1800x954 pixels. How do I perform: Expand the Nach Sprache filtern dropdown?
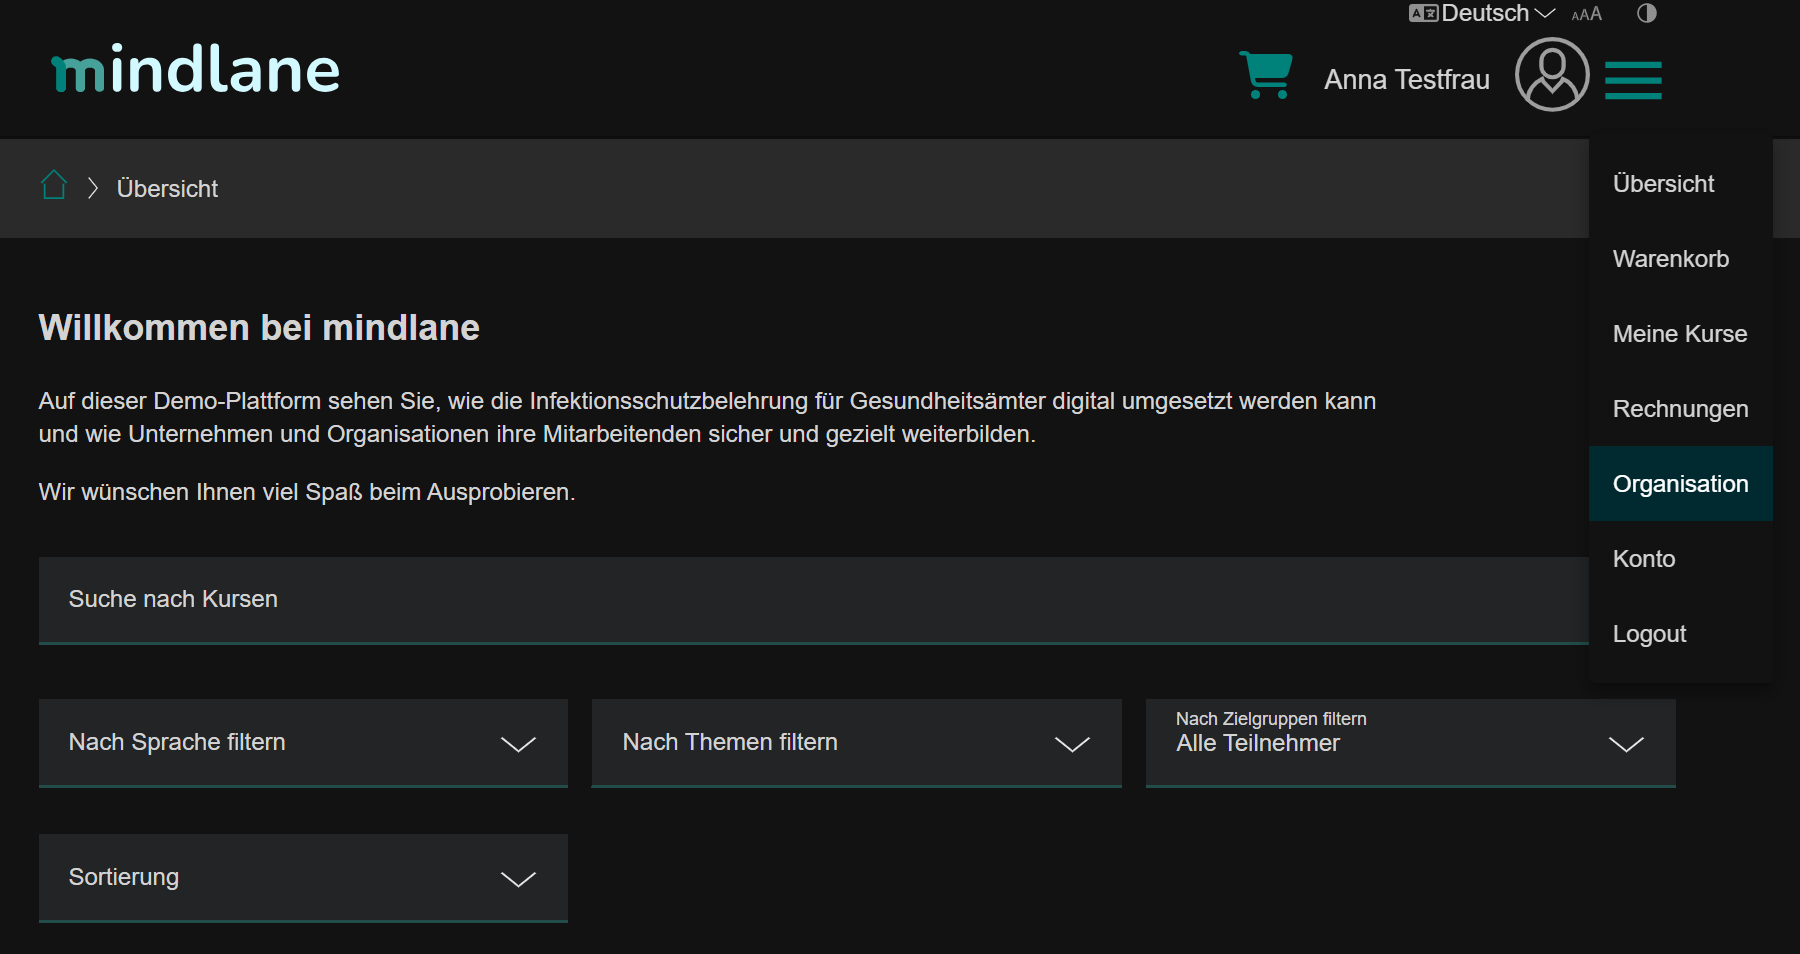303,743
